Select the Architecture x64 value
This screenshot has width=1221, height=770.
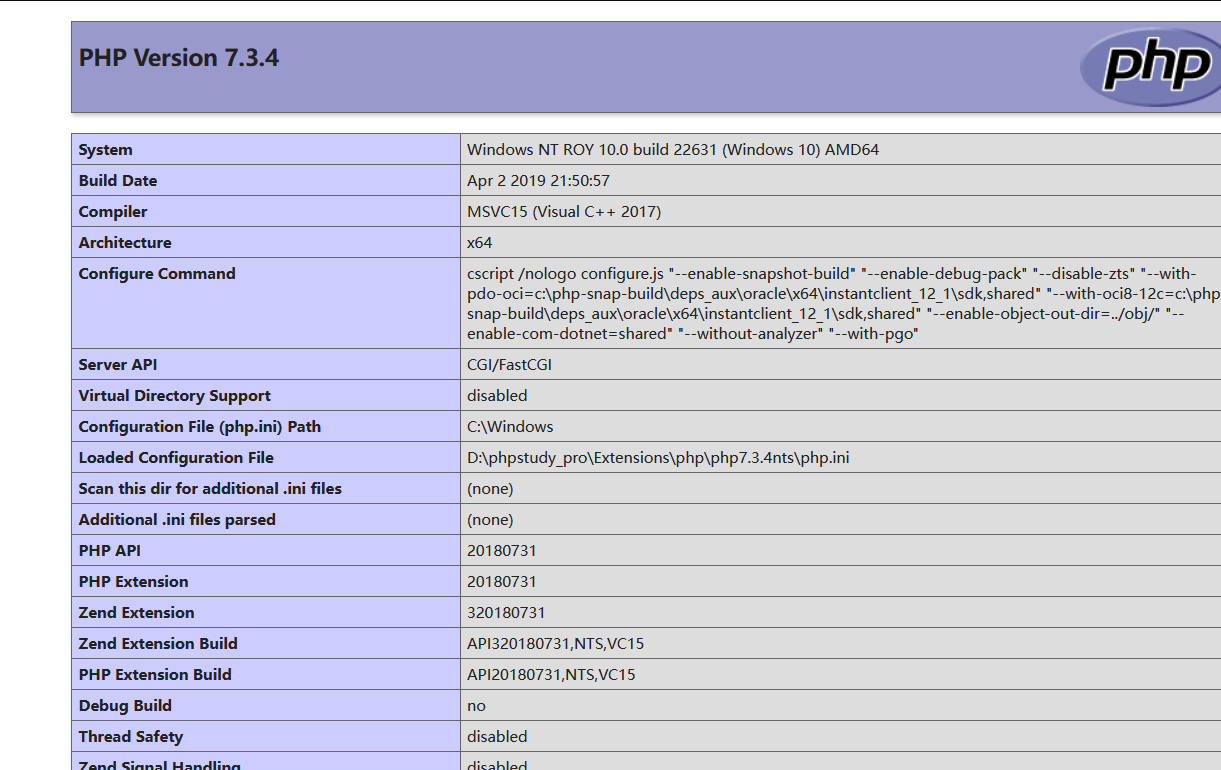click(476, 242)
